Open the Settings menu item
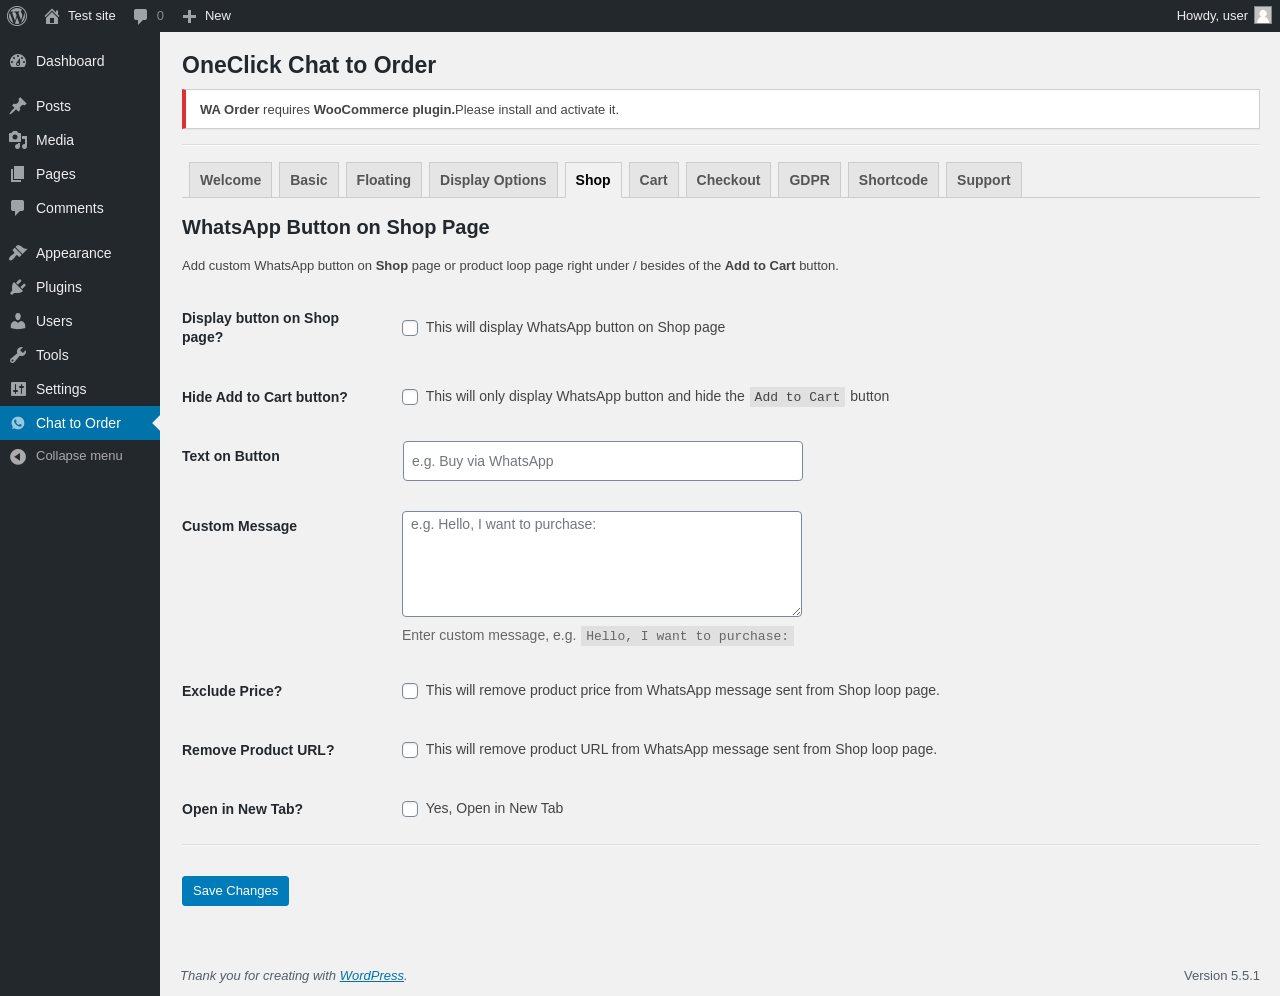The height and width of the screenshot is (996, 1280). pyautogui.click(x=80, y=389)
